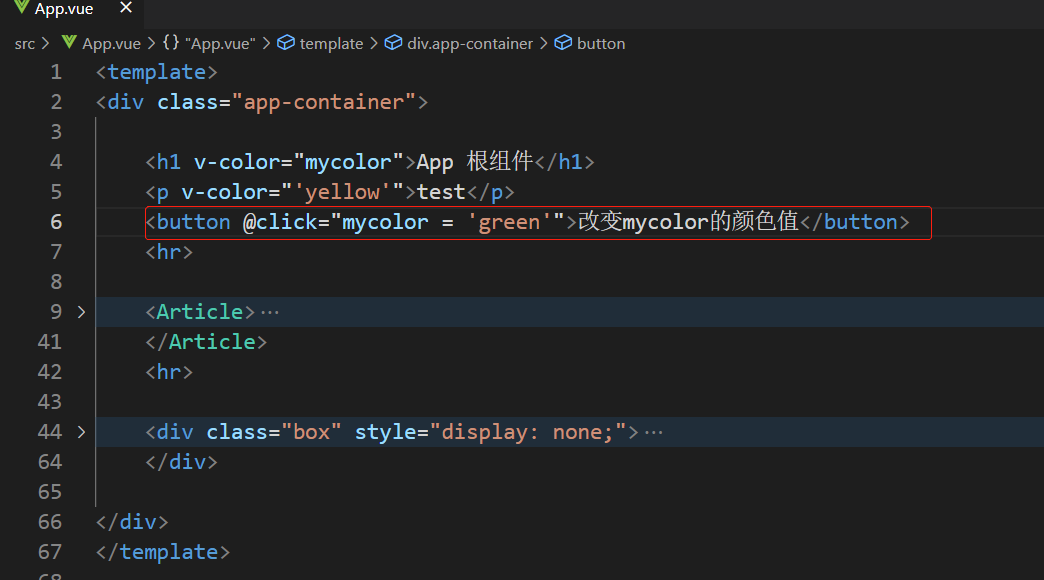Unfold the div box block at line 44
This screenshot has width=1044, height=580.
point(81,432)
